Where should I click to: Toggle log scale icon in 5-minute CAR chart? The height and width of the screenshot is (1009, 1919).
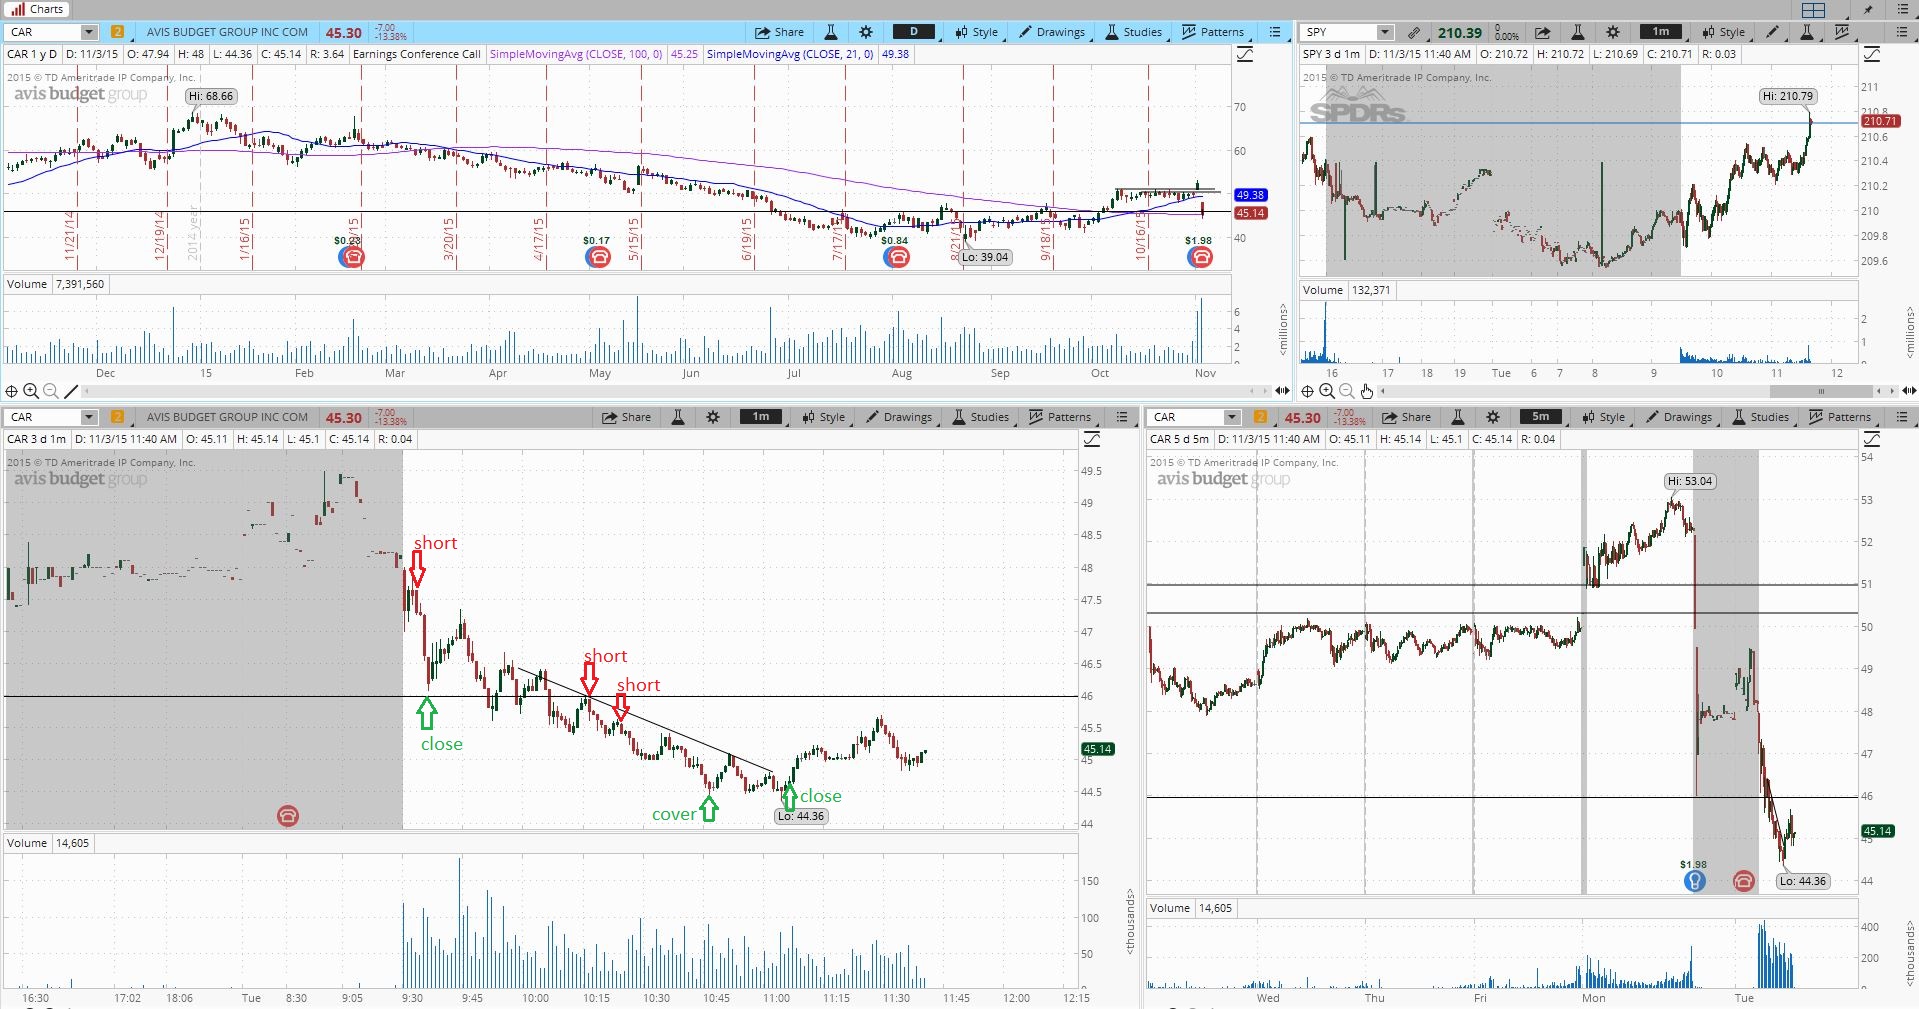(1872, 439)
